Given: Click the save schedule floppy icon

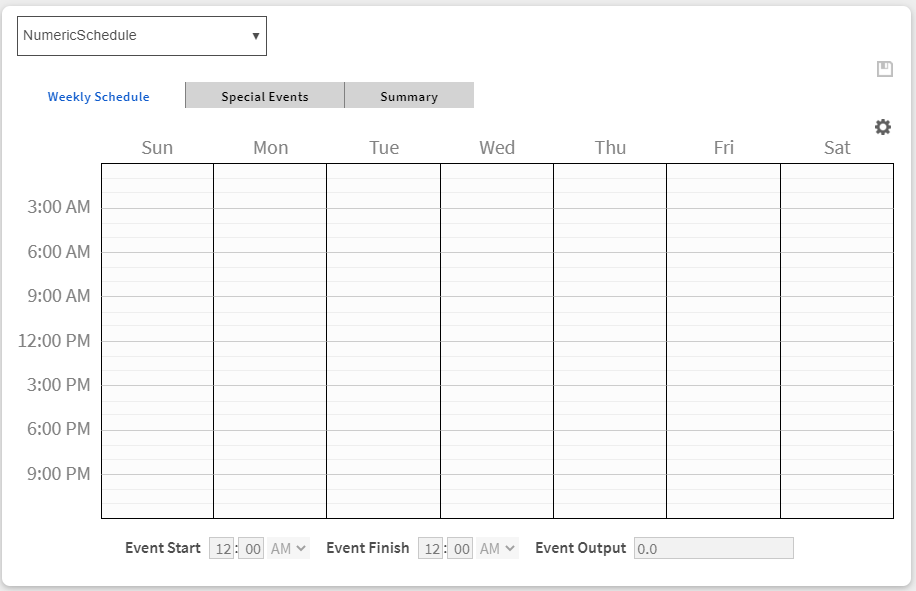Looking at the screenshot, I should point(884,69).
